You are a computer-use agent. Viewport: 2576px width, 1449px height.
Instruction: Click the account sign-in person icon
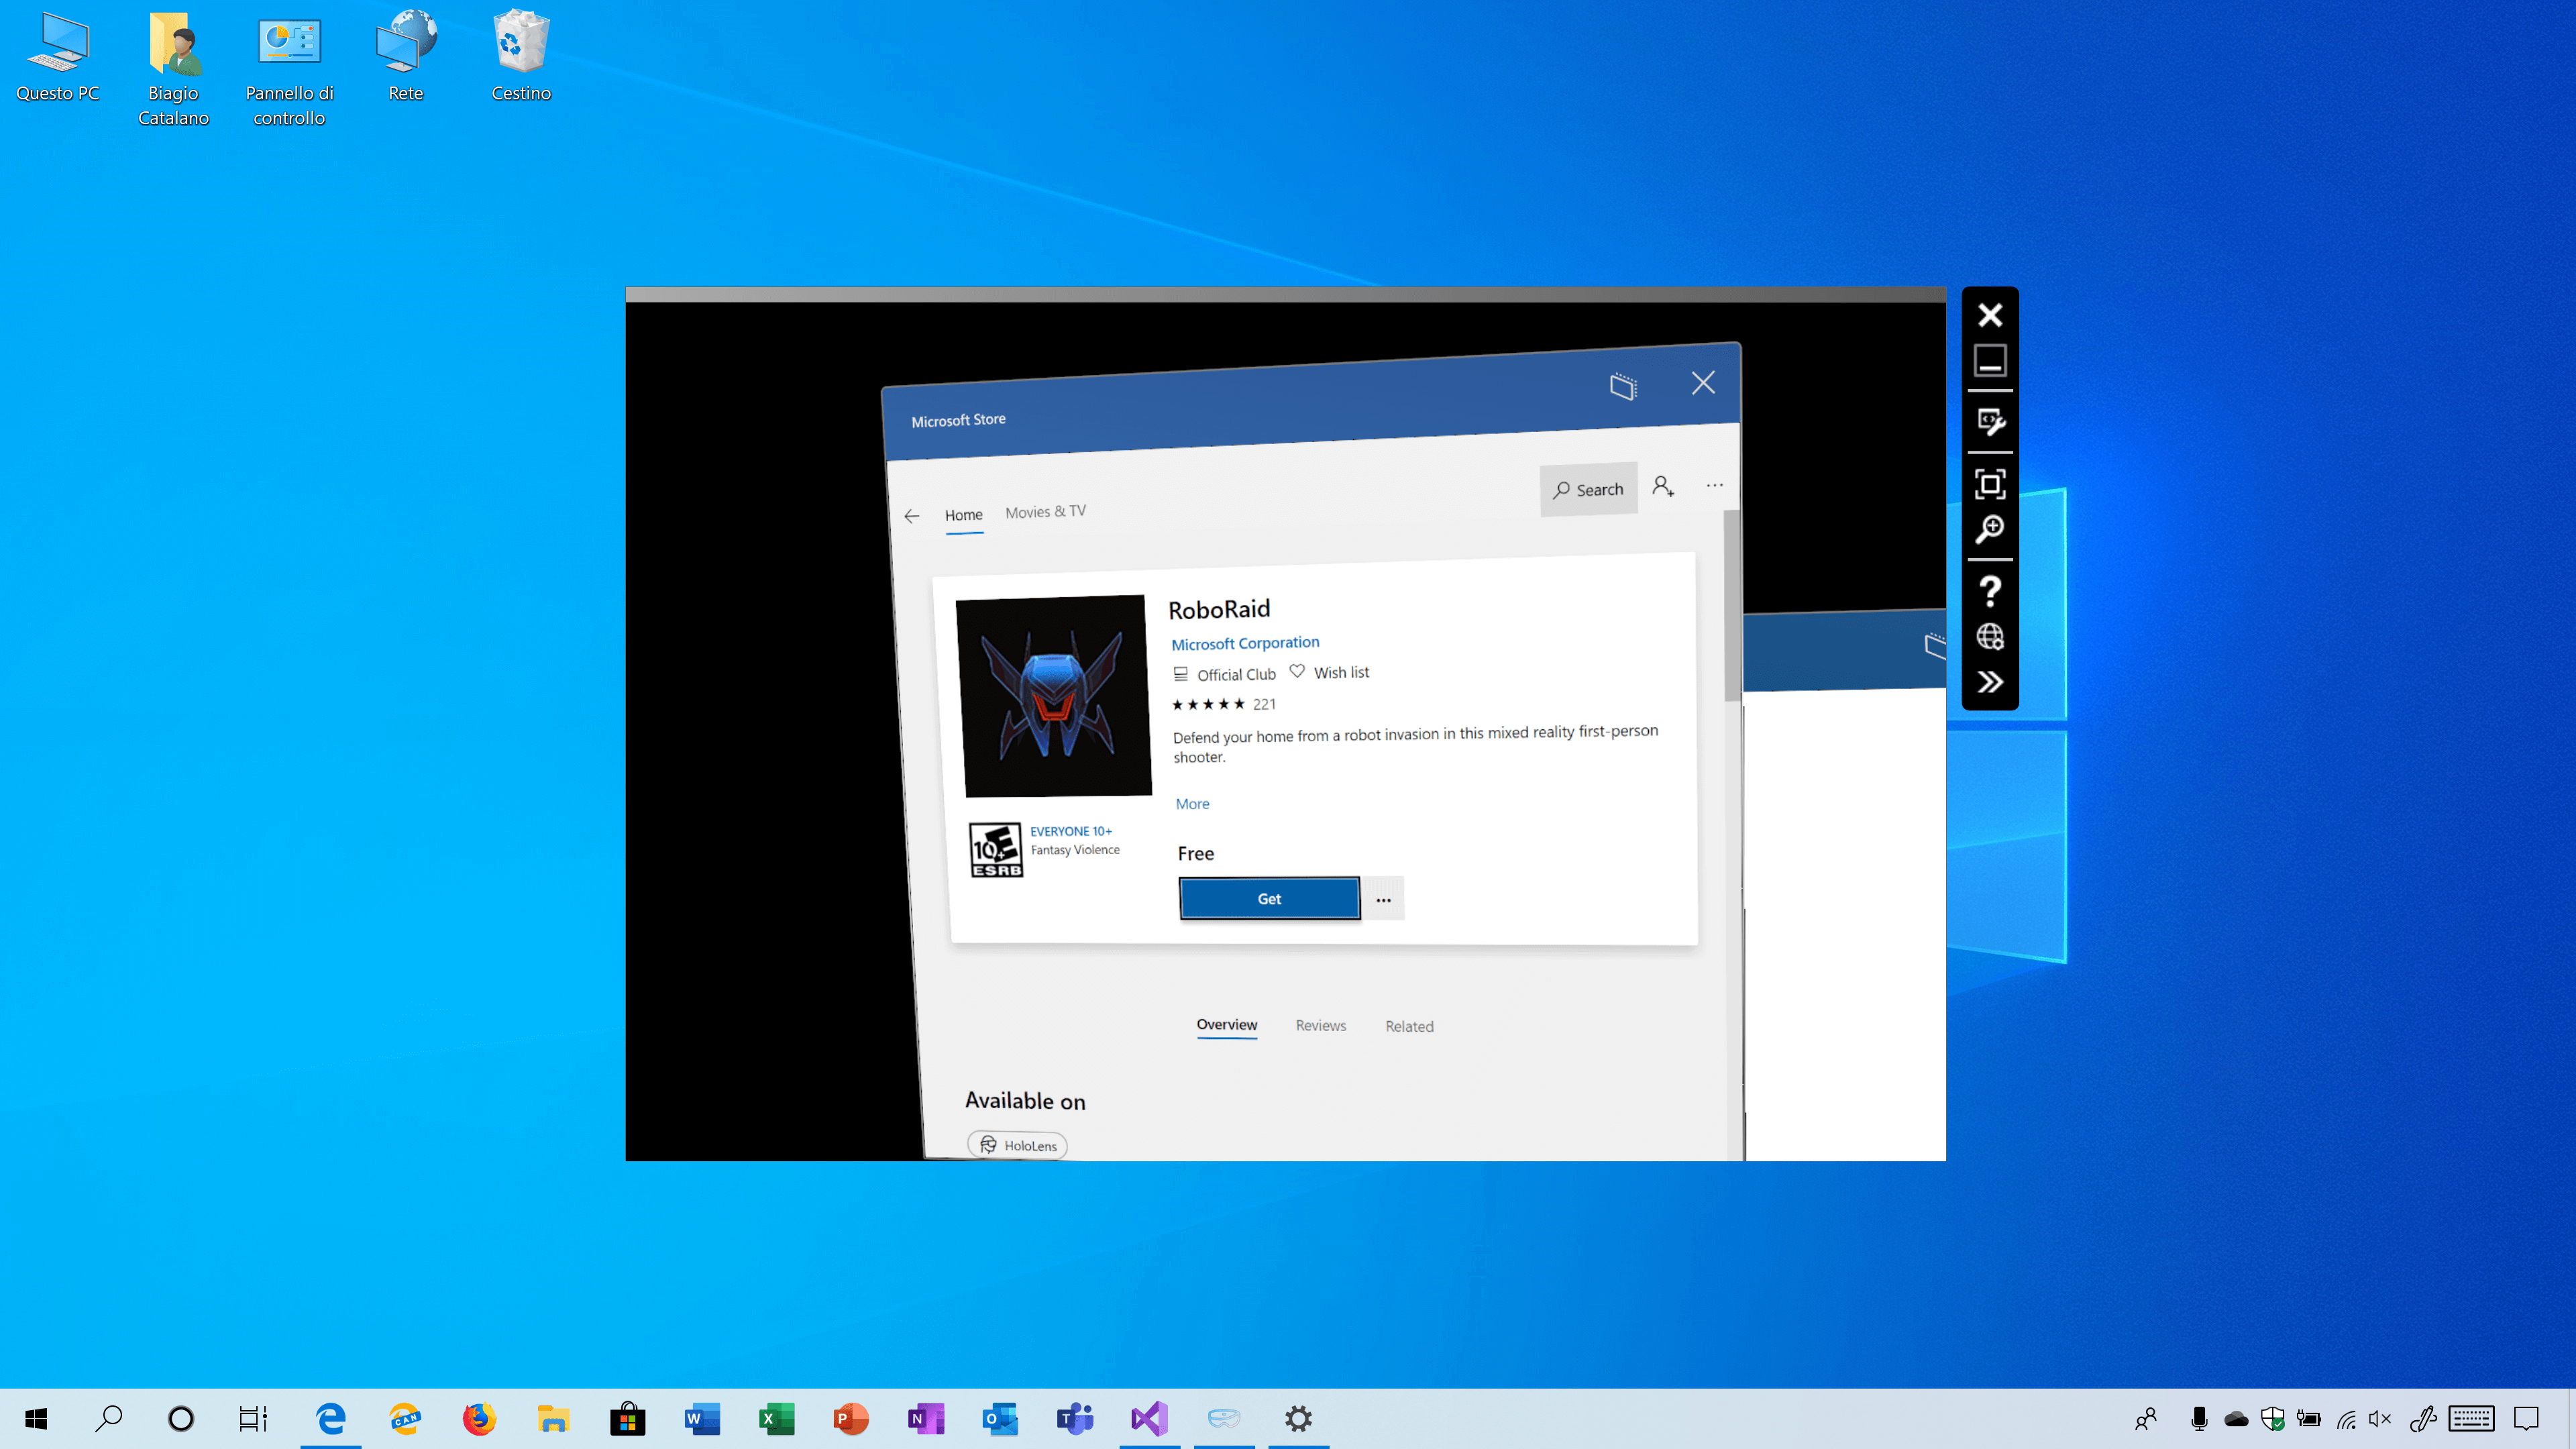pyautogui.click(x=1663, y=486)
